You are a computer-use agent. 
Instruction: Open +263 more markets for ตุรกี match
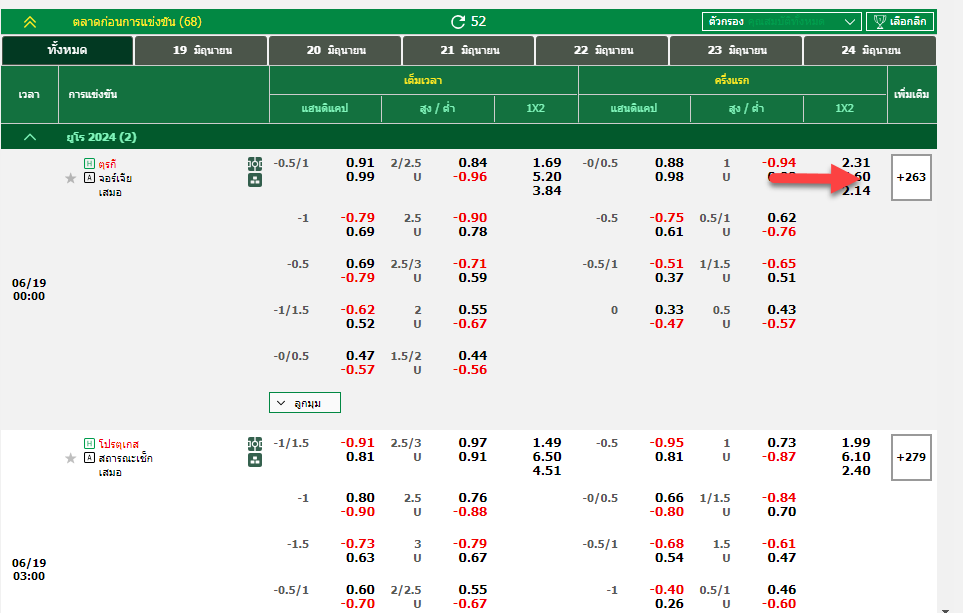(x=911, y=178)
